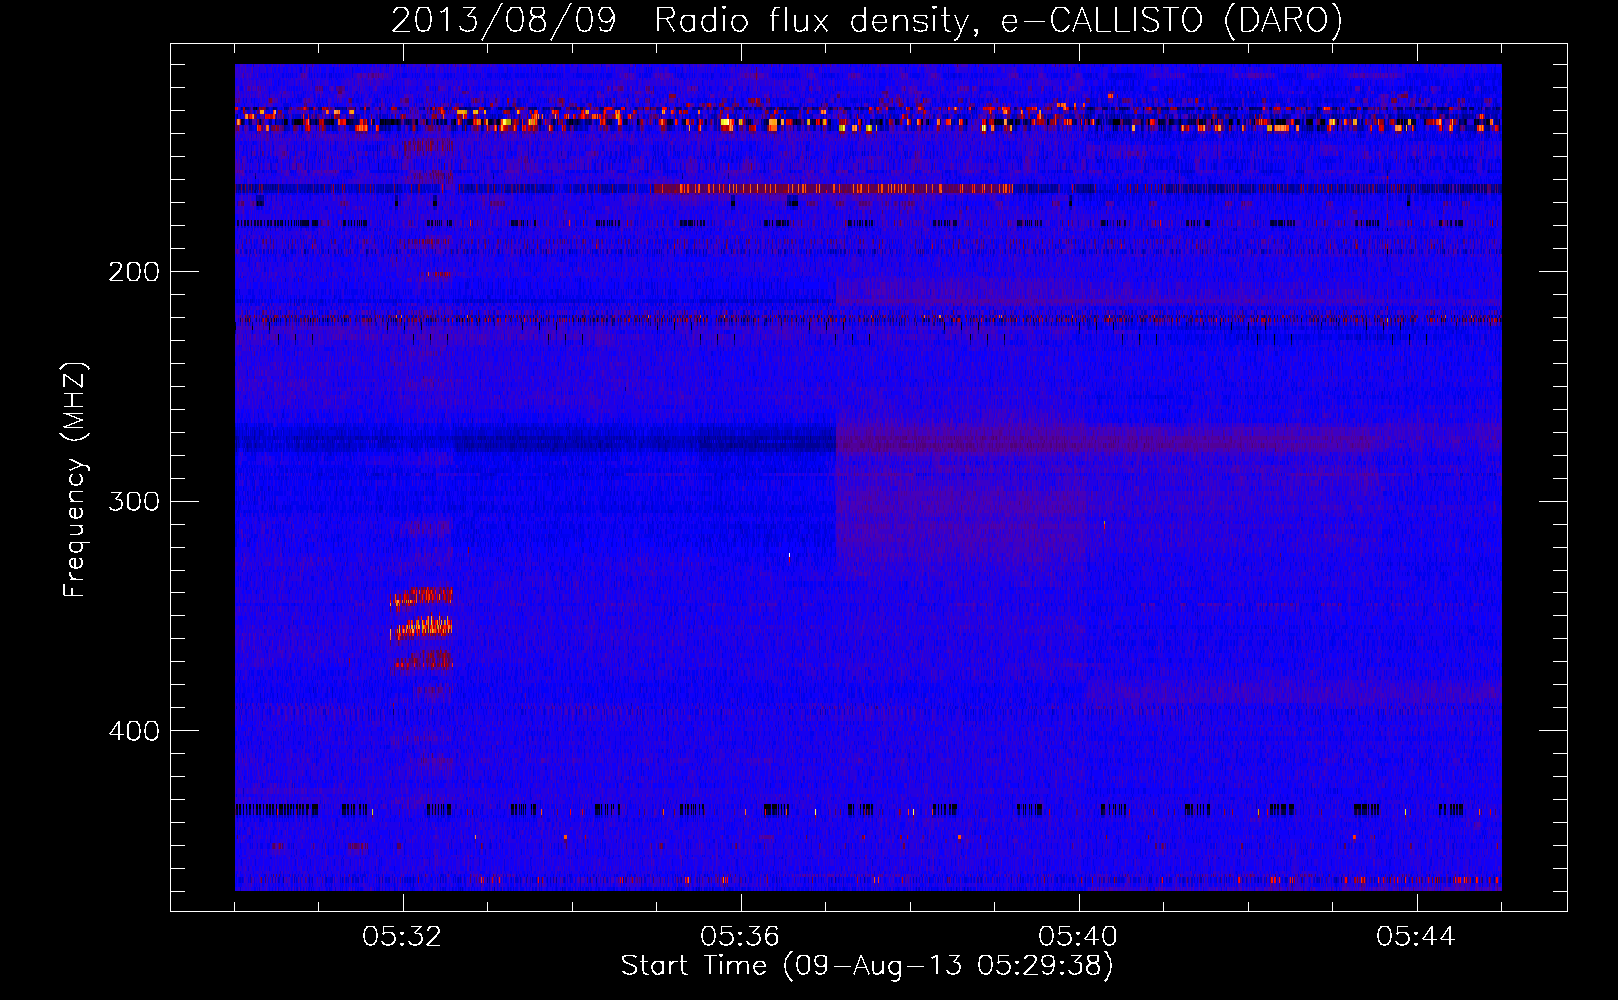Image resolution: width=1618 pixels, height=1000 pixels.
Task: Select the 05:36 time axis label
Action: point(740,937)
